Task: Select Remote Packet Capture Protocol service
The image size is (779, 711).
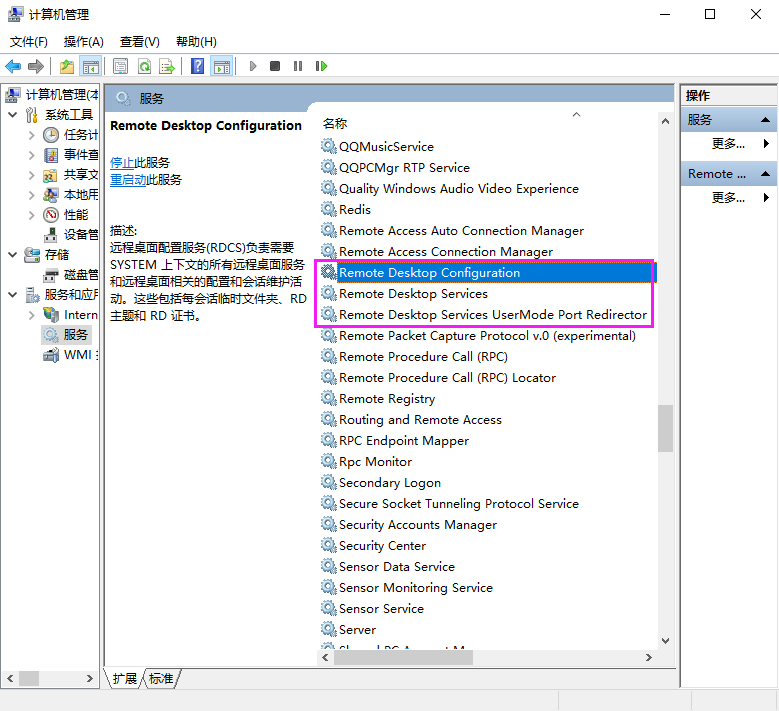Action: coord(478,336)
